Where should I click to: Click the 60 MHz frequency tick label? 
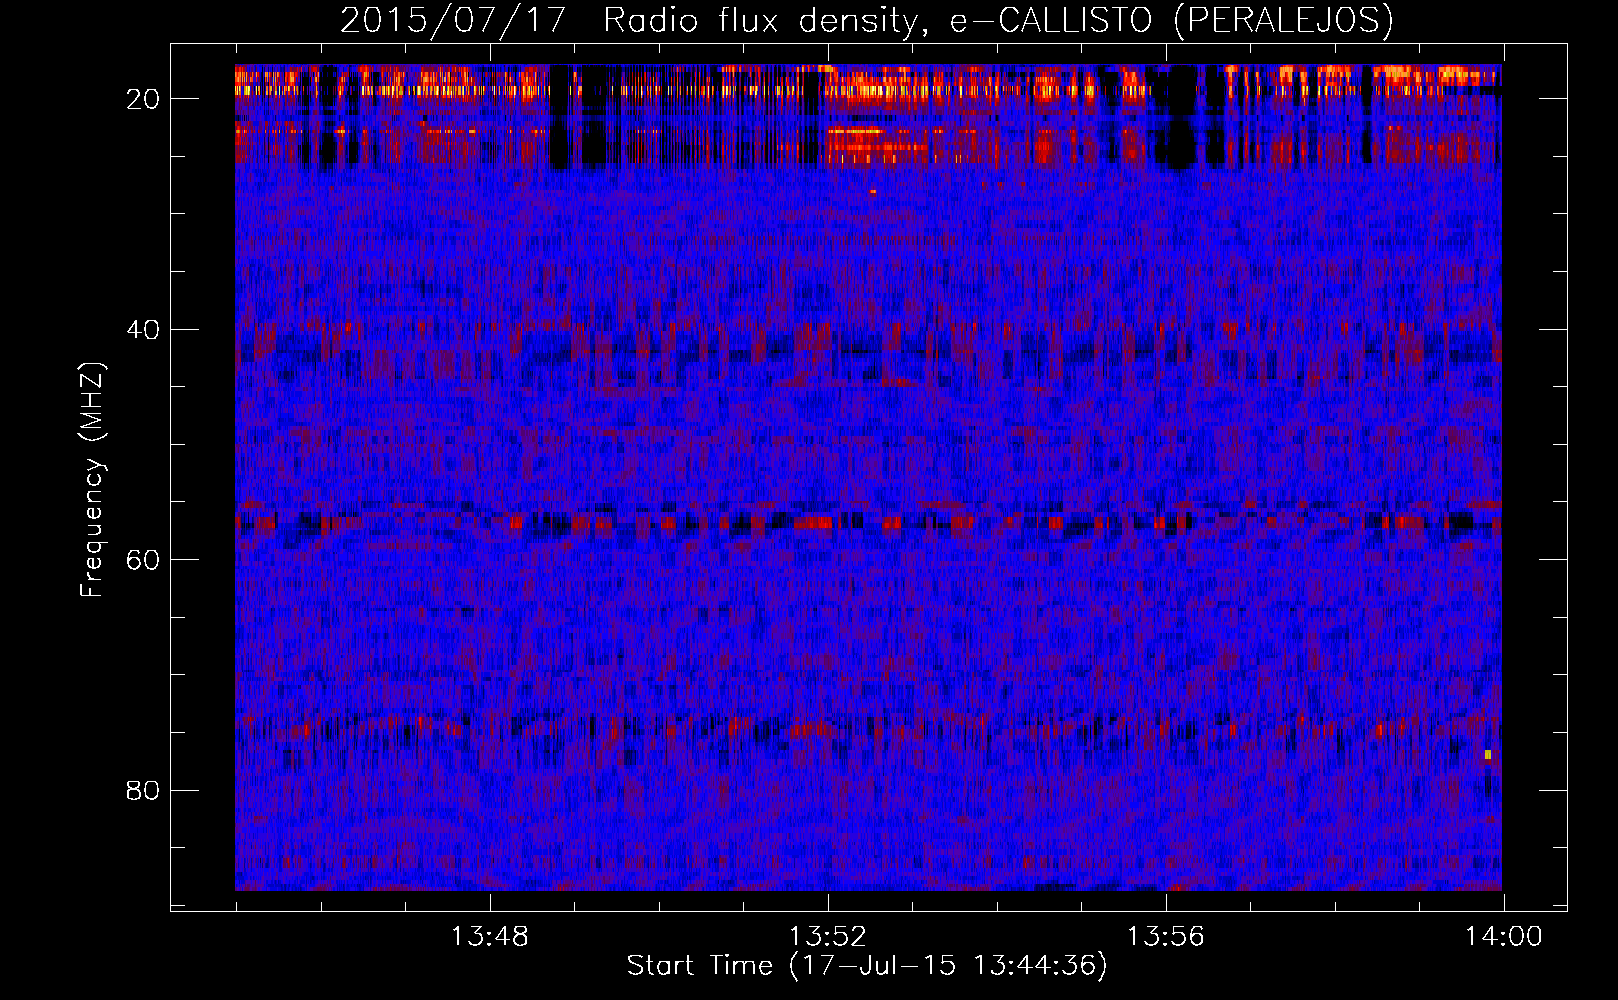coord(143,560)
